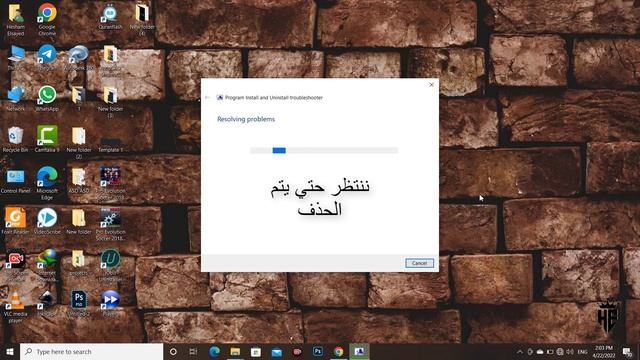This screenshot has width=640, height=360.
Task: Open network settings from the system tray
Action: (x=560, y=352)
